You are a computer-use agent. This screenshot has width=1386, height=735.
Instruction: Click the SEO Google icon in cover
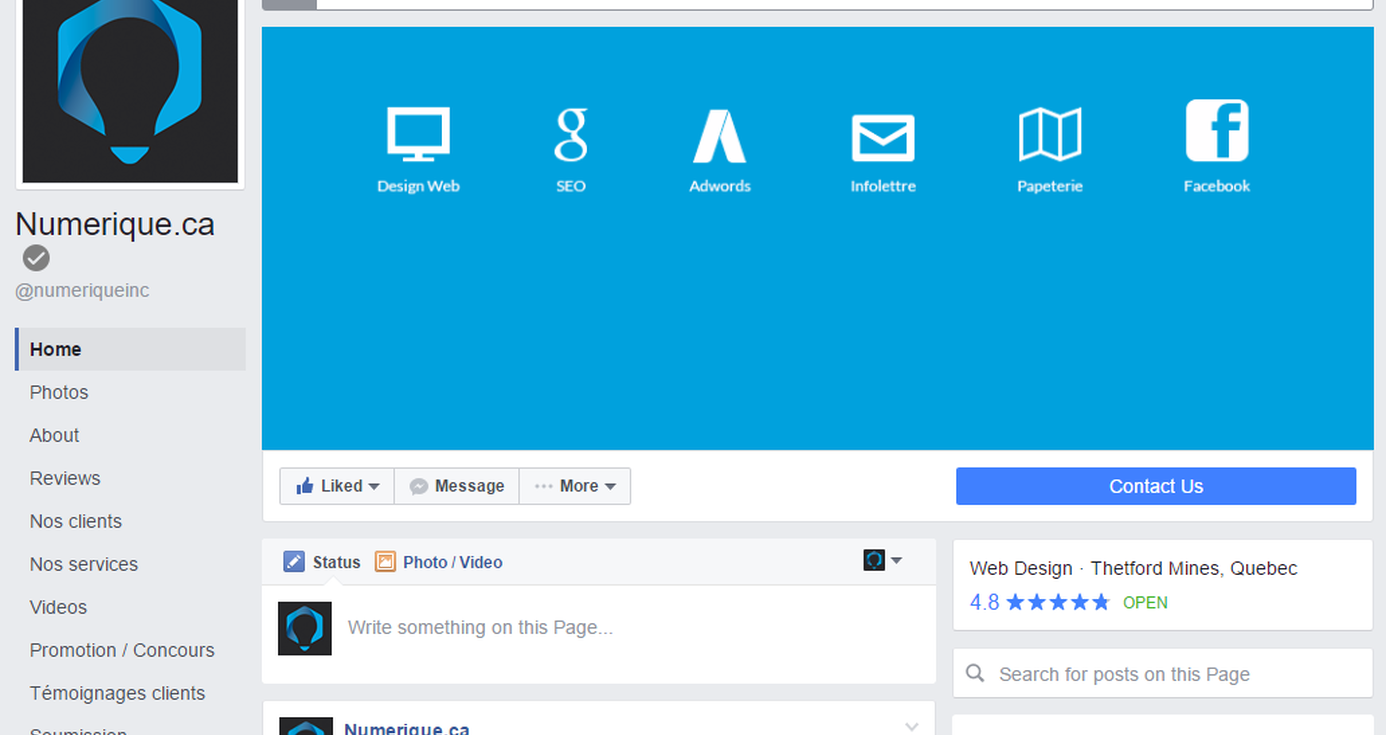(571, 135)
